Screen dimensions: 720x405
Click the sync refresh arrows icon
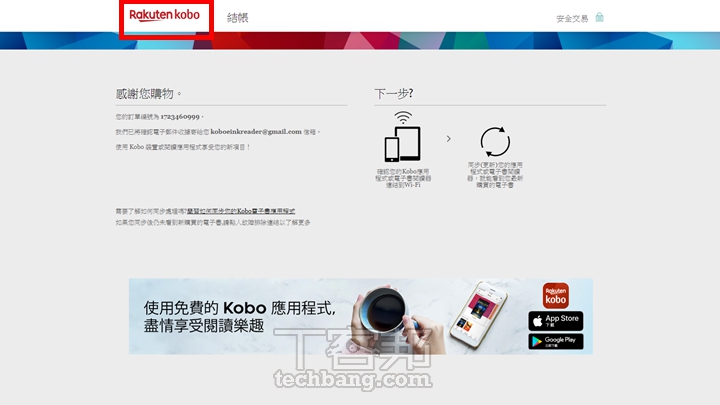(x=495, y=141)
